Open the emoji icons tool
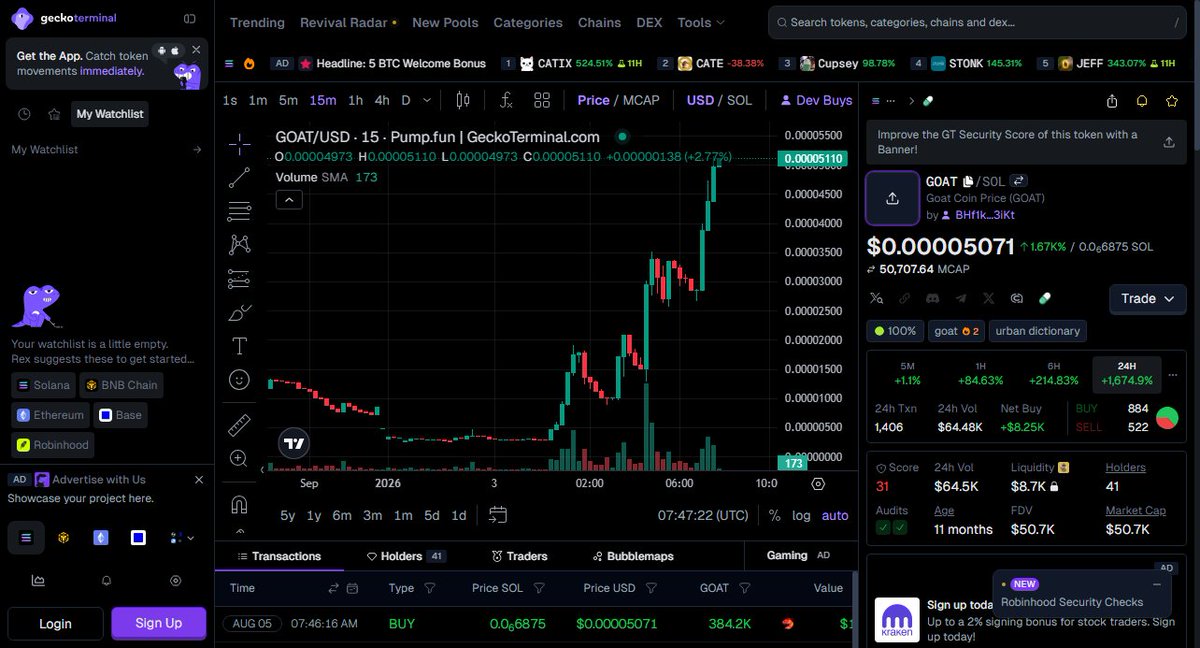 click(239, 380)
